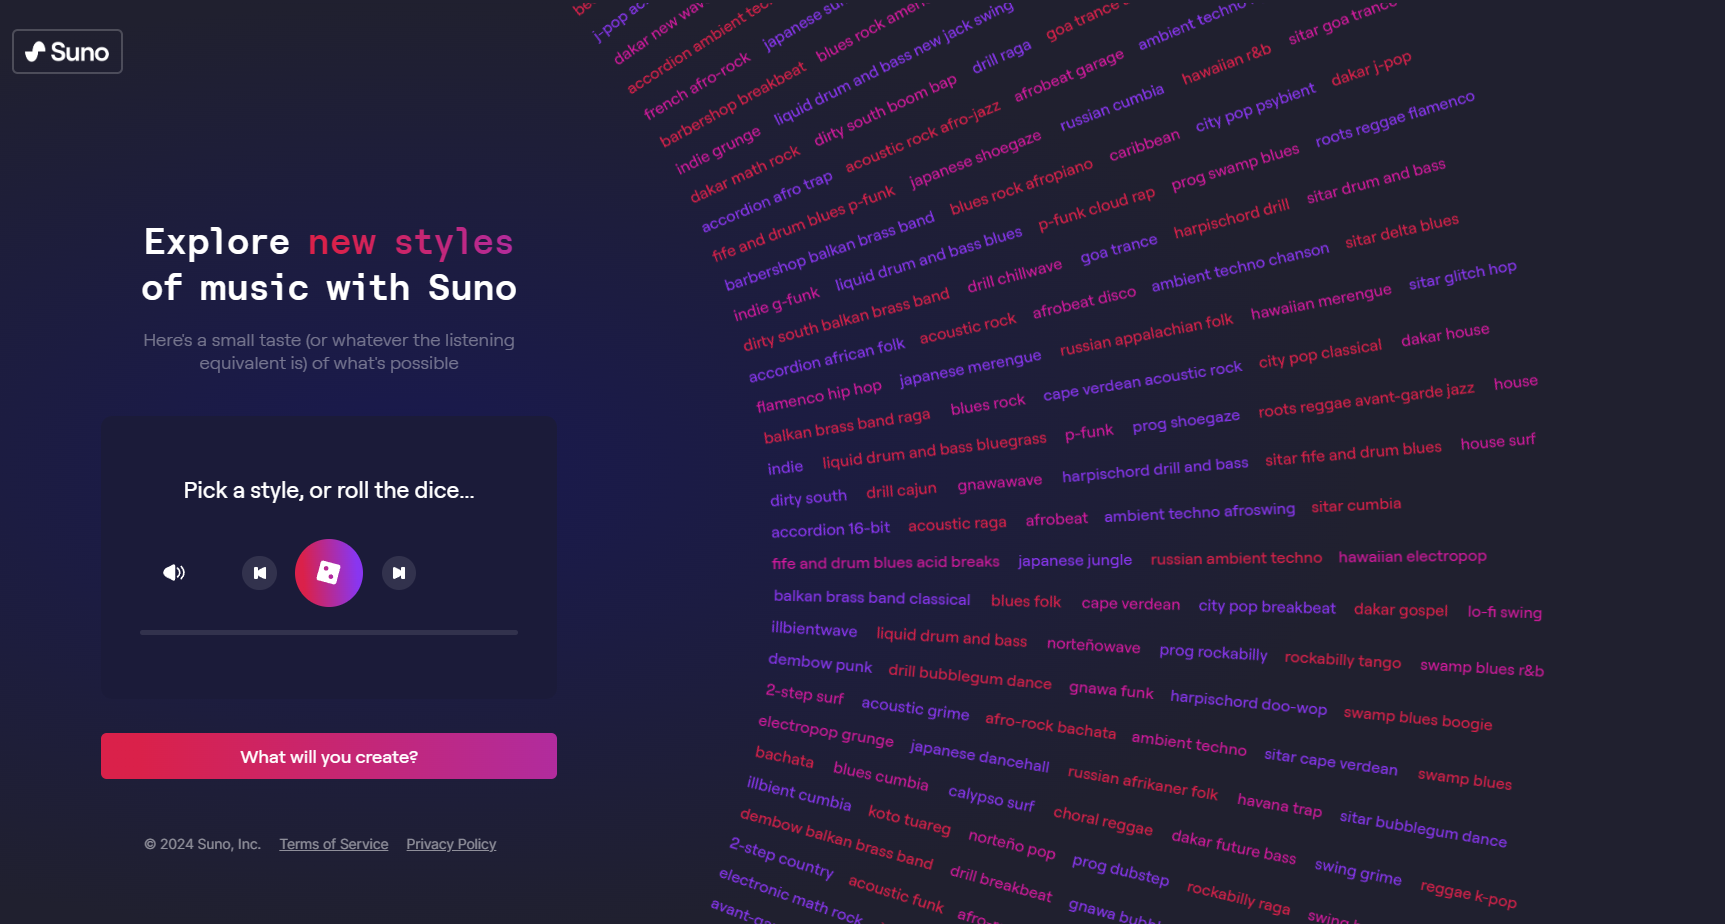Go to the previous track

(x=260, y=573)
